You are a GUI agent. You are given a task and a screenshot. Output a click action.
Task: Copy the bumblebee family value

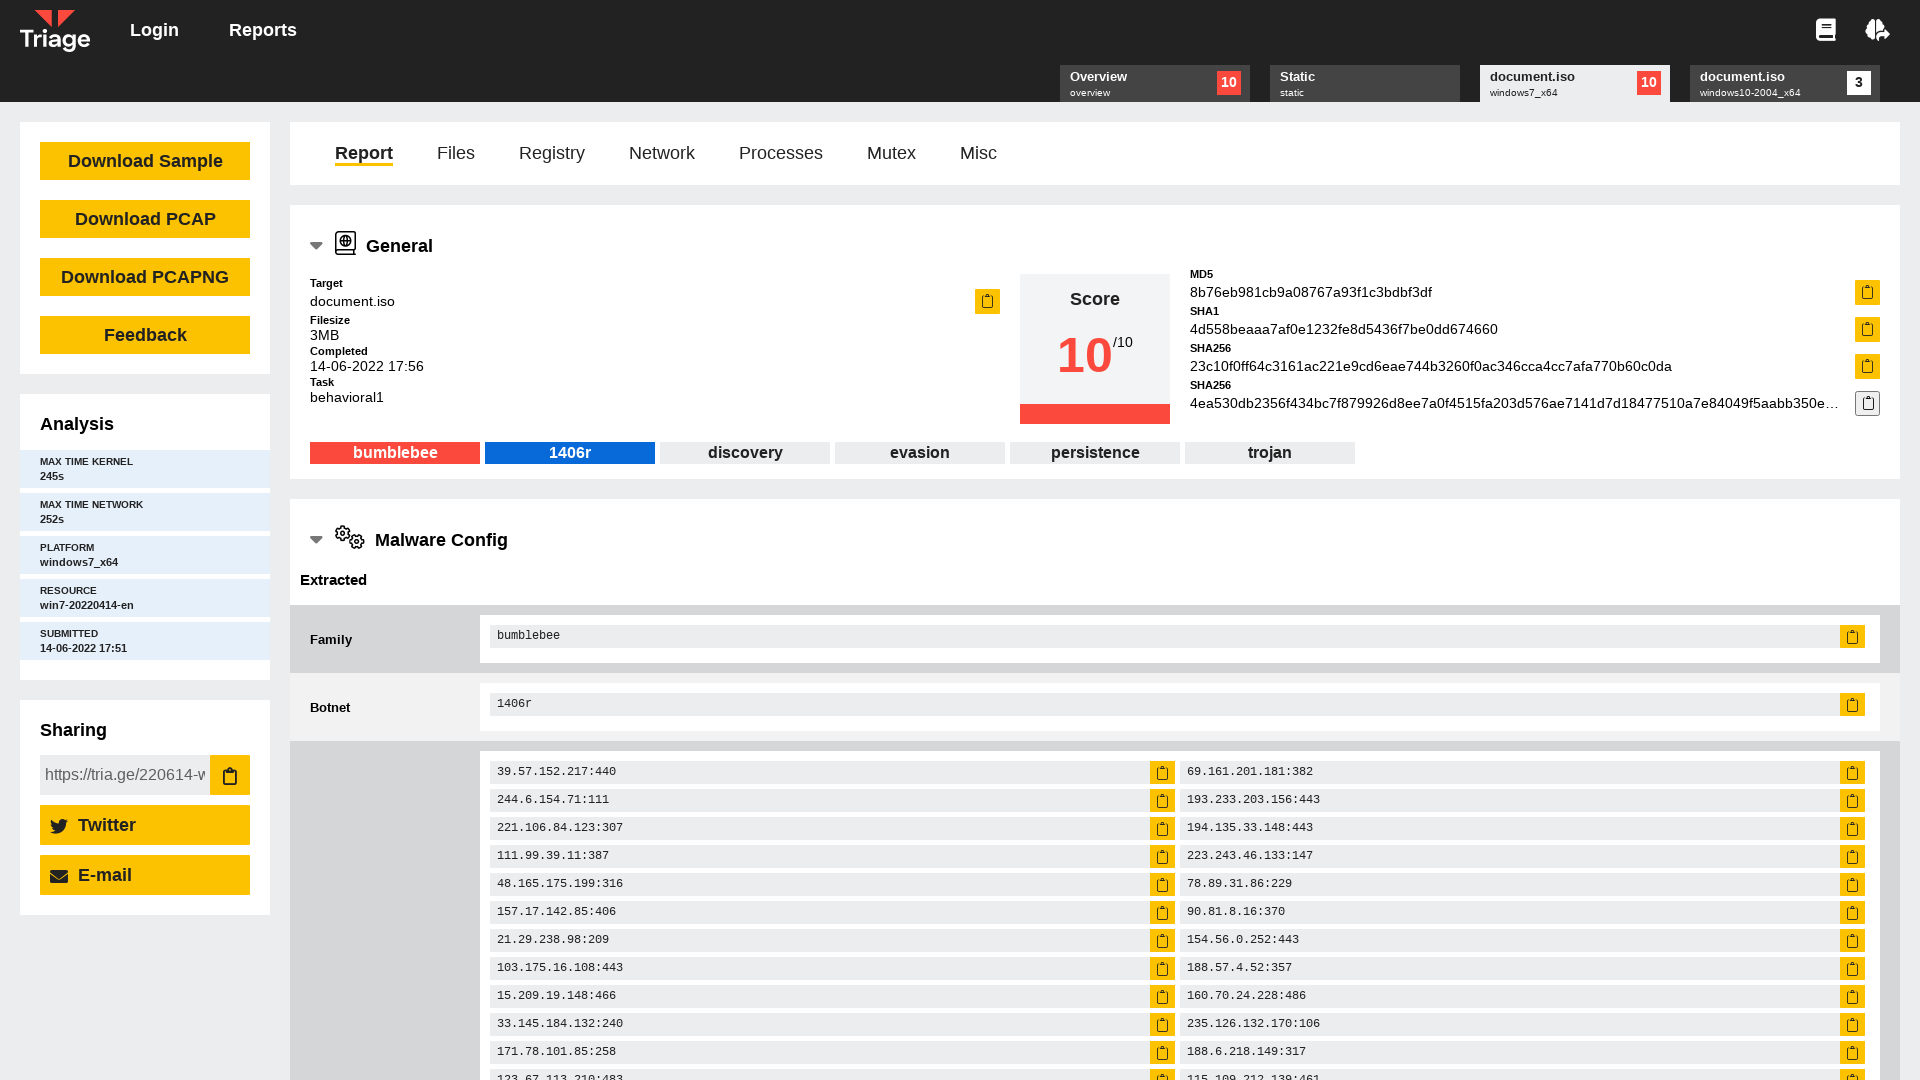pos(1852,637)
